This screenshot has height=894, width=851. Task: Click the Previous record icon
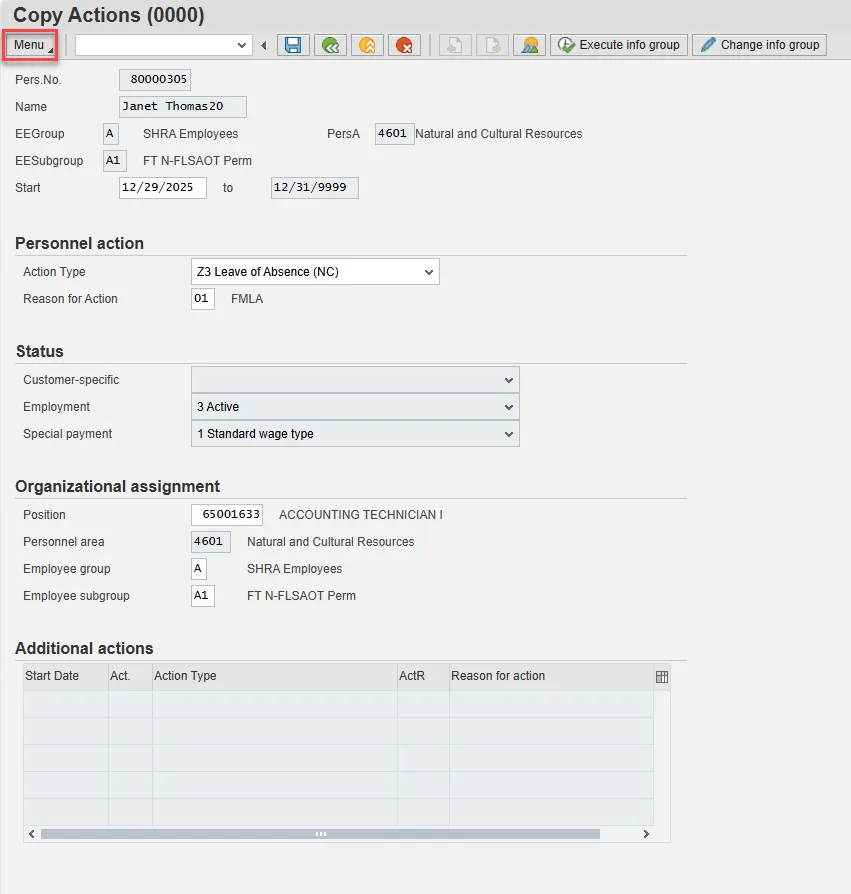(x=455, y=45)
